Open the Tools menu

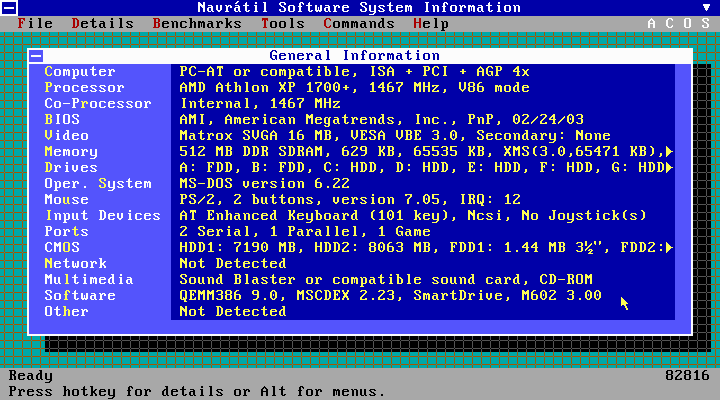pyautogui.click(x=283, y=23)
